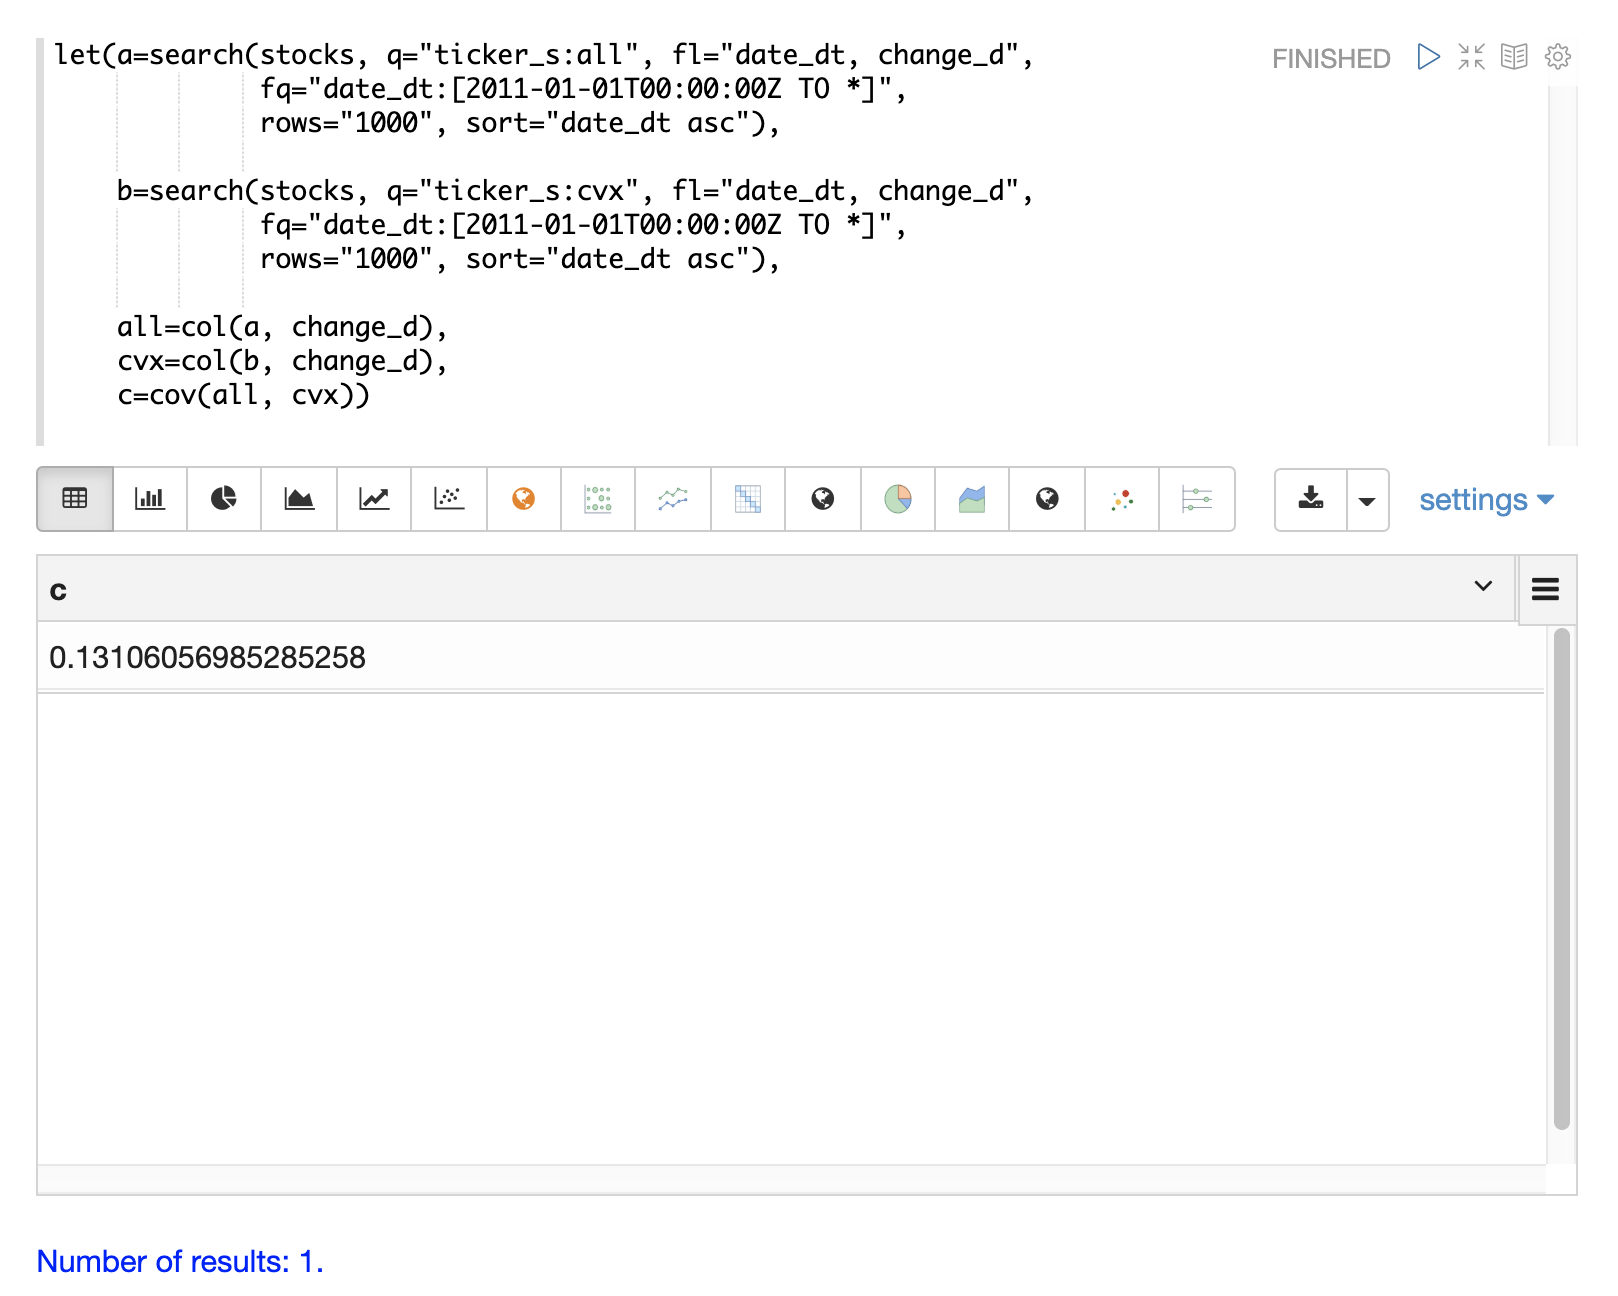
Task: Choose the scatter chart visualization
Action: [x=449, y=499]
